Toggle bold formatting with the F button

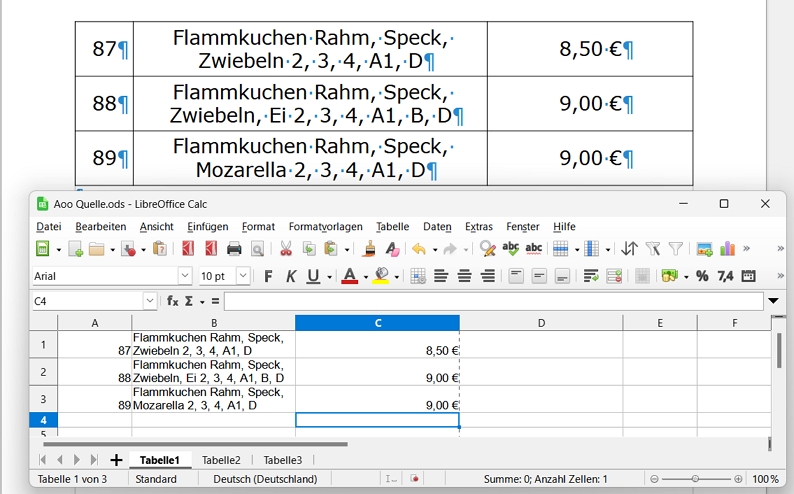pos(268,276)
